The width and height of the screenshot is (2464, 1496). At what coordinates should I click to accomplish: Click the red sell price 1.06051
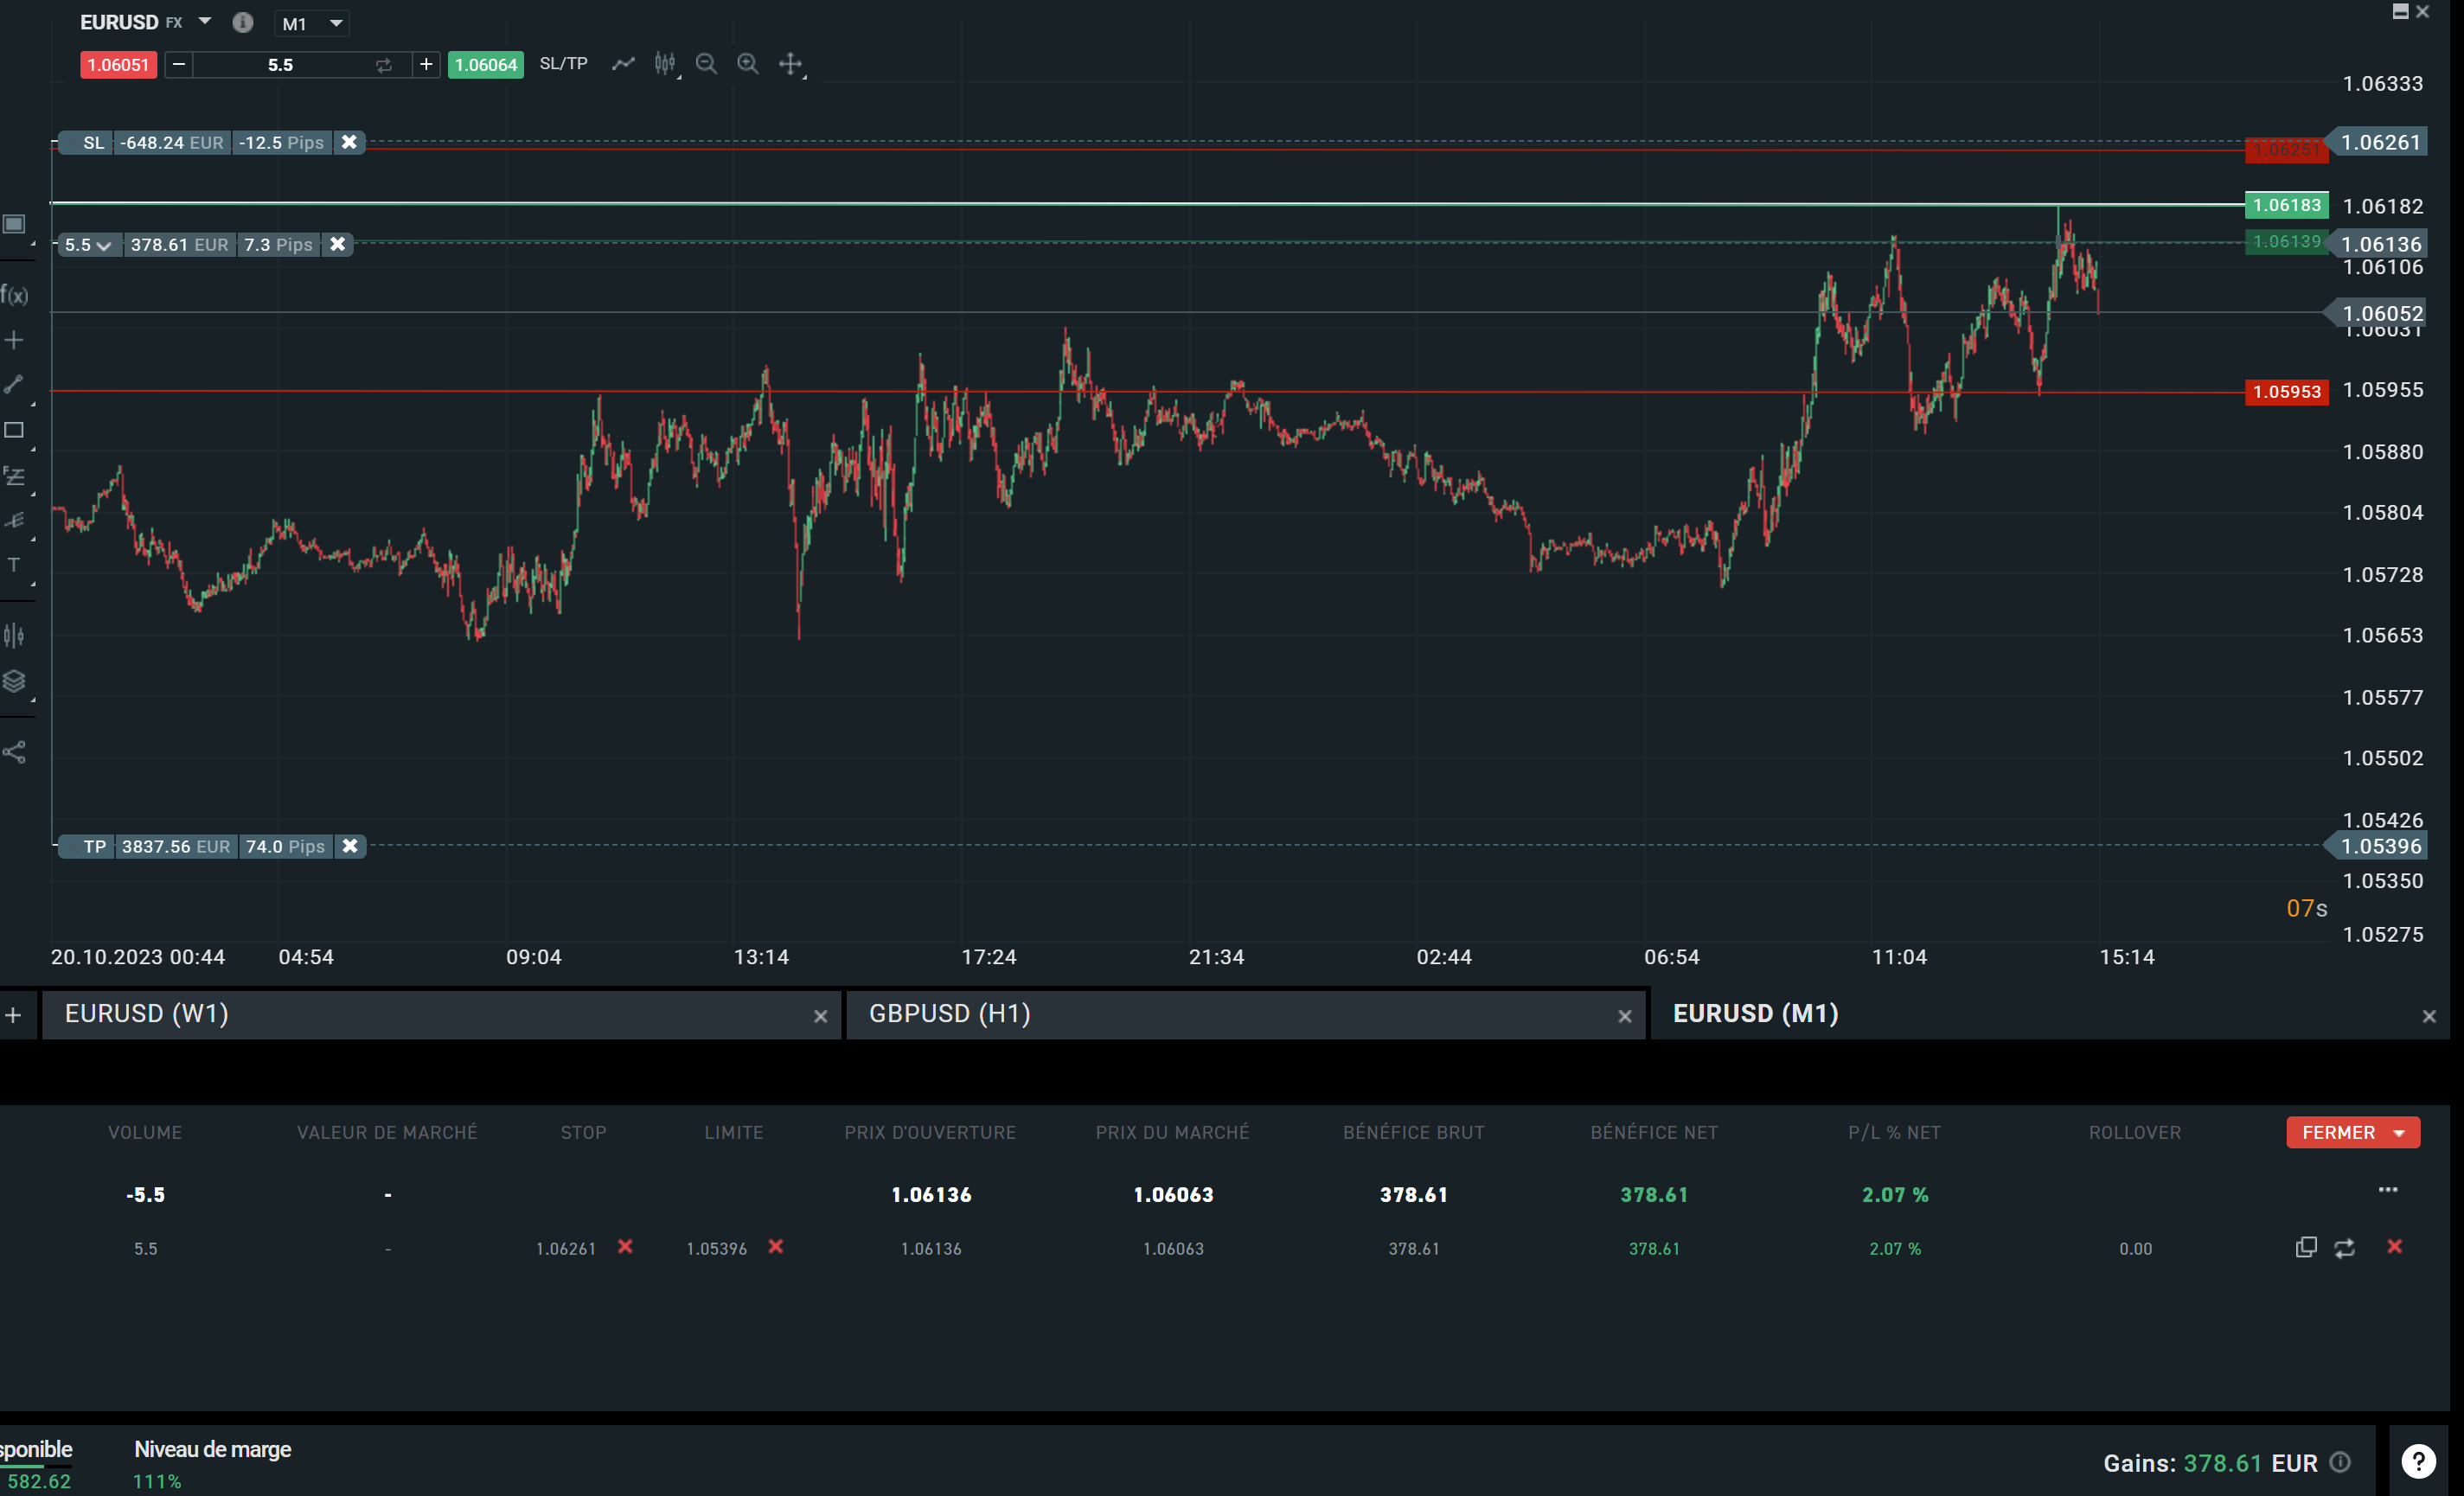[118, 65]
